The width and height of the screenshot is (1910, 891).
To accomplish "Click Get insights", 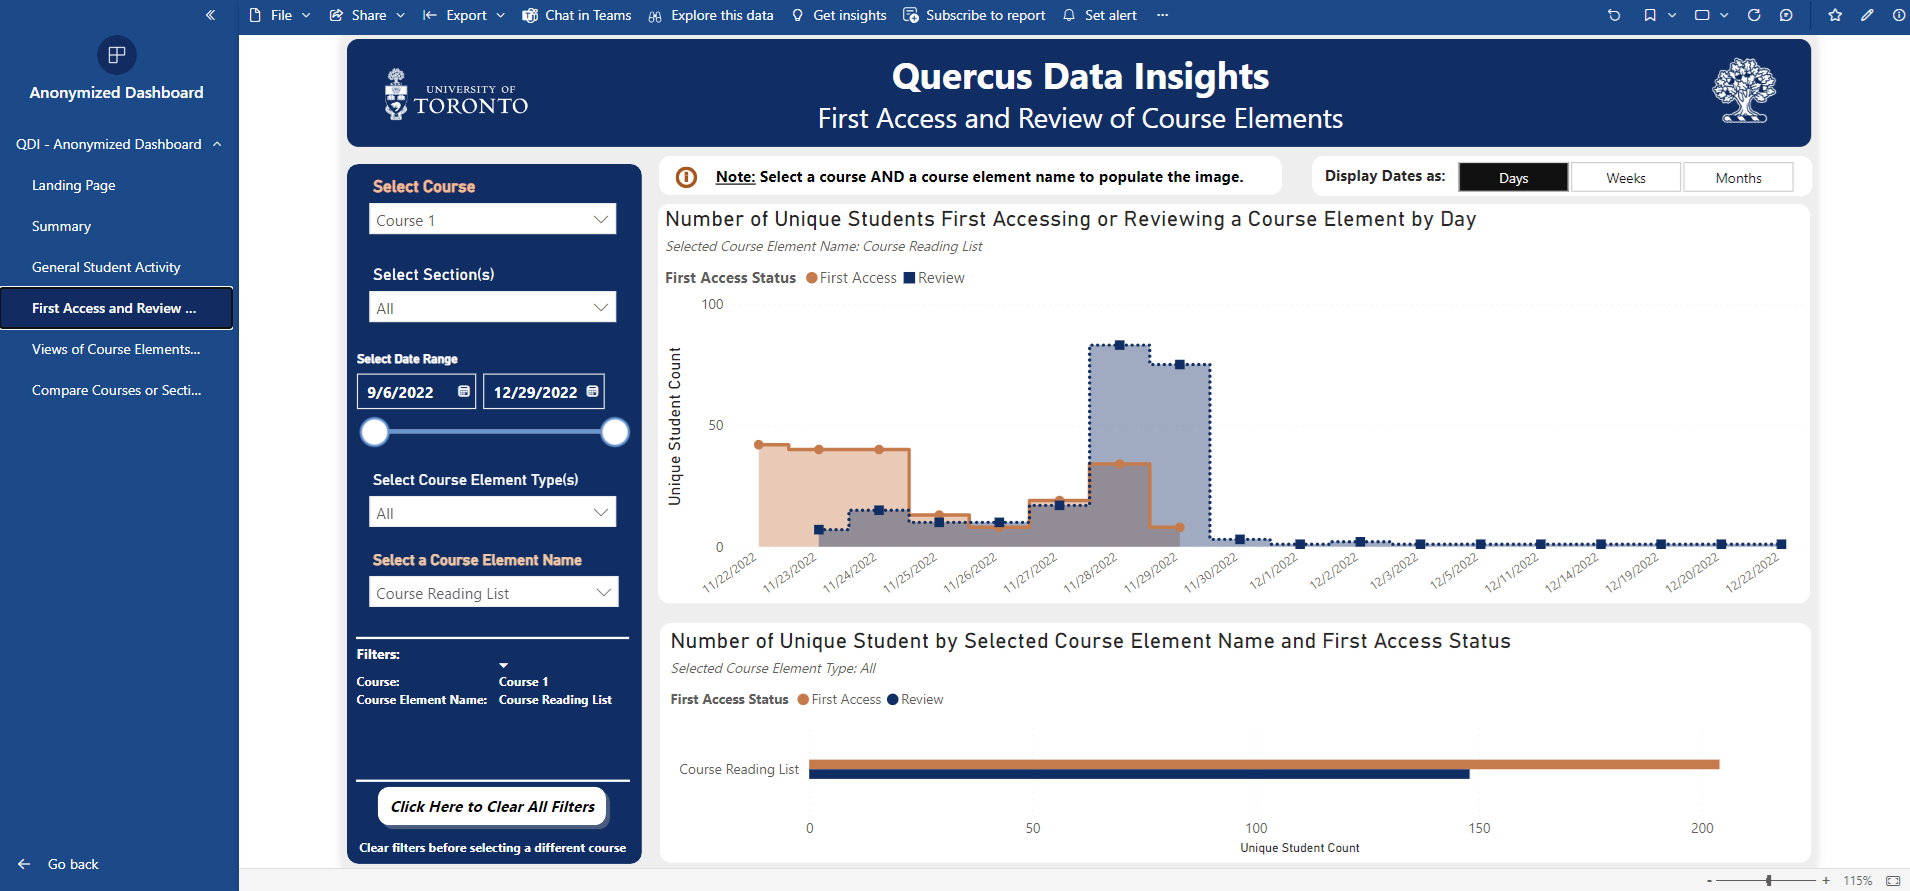I will [839, 15].
